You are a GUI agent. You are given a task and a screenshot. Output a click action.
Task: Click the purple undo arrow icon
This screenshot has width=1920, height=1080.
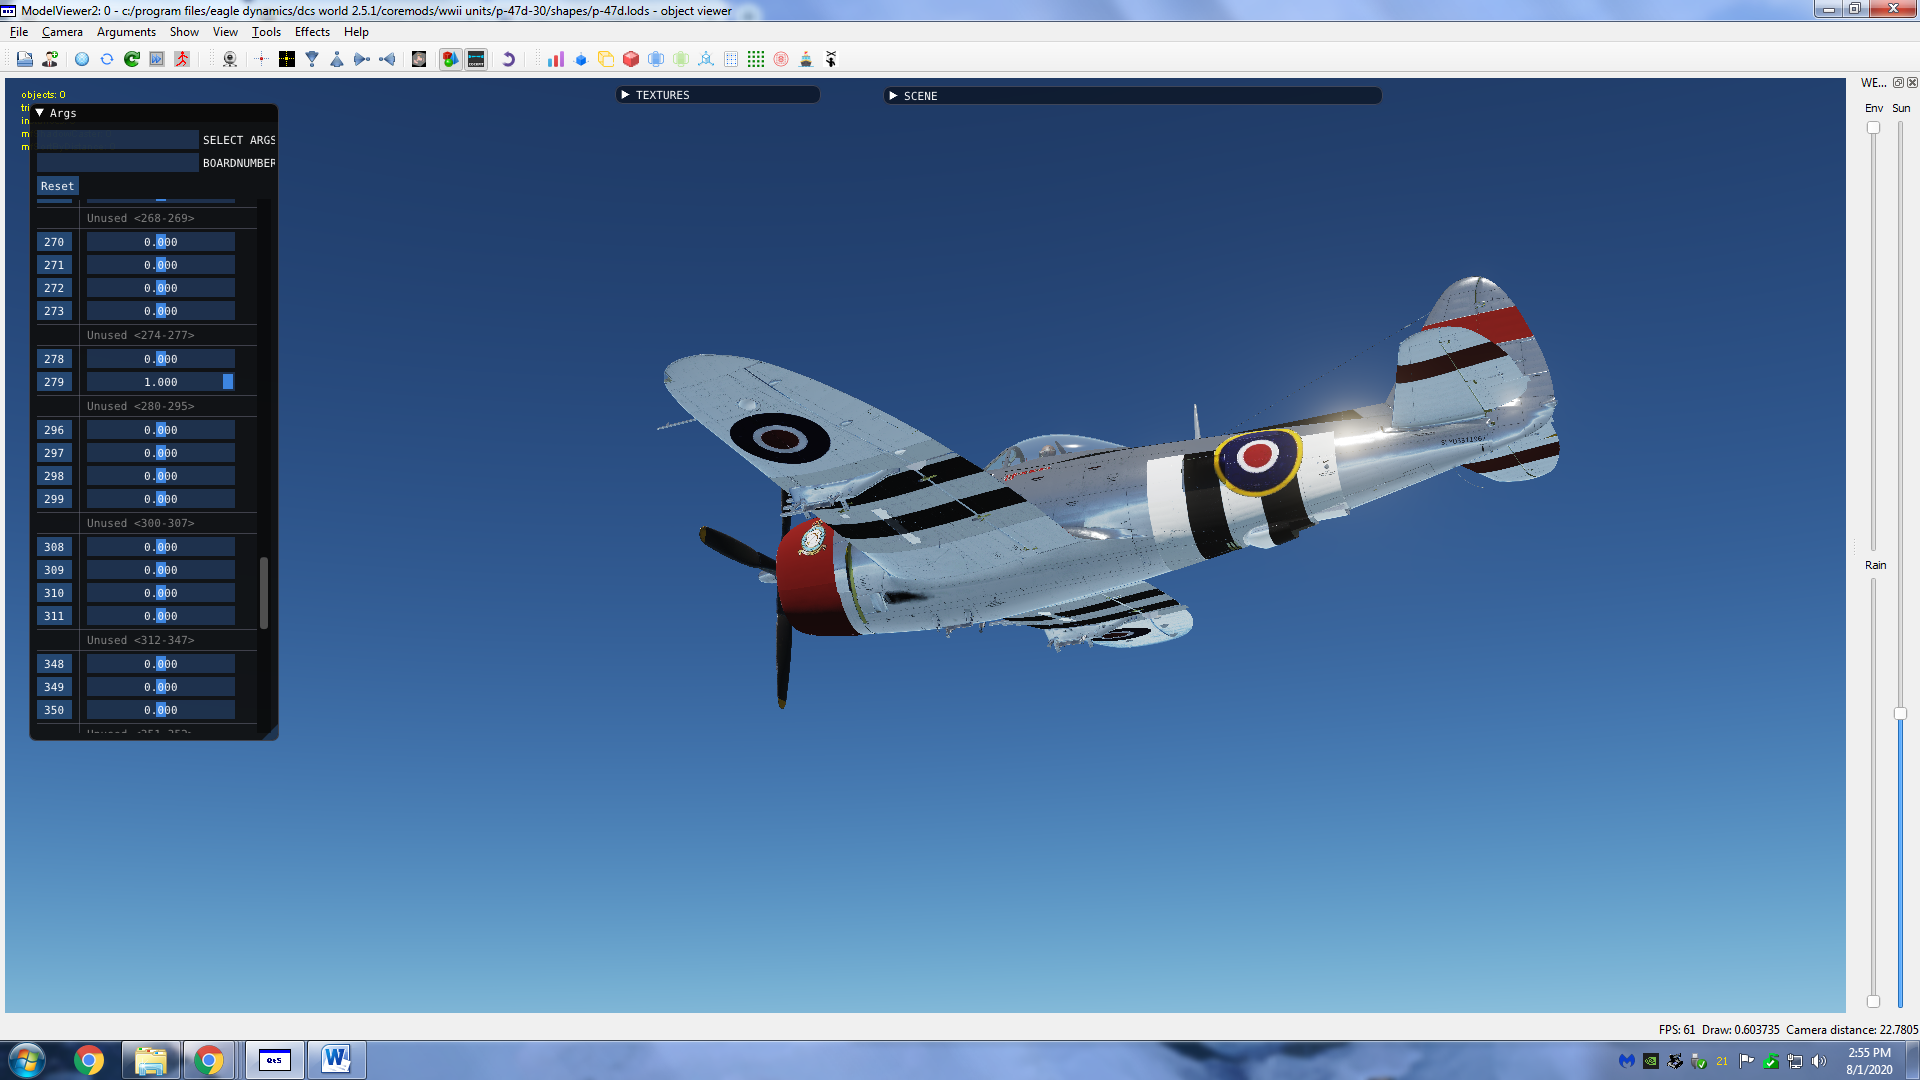coord(508,60)
